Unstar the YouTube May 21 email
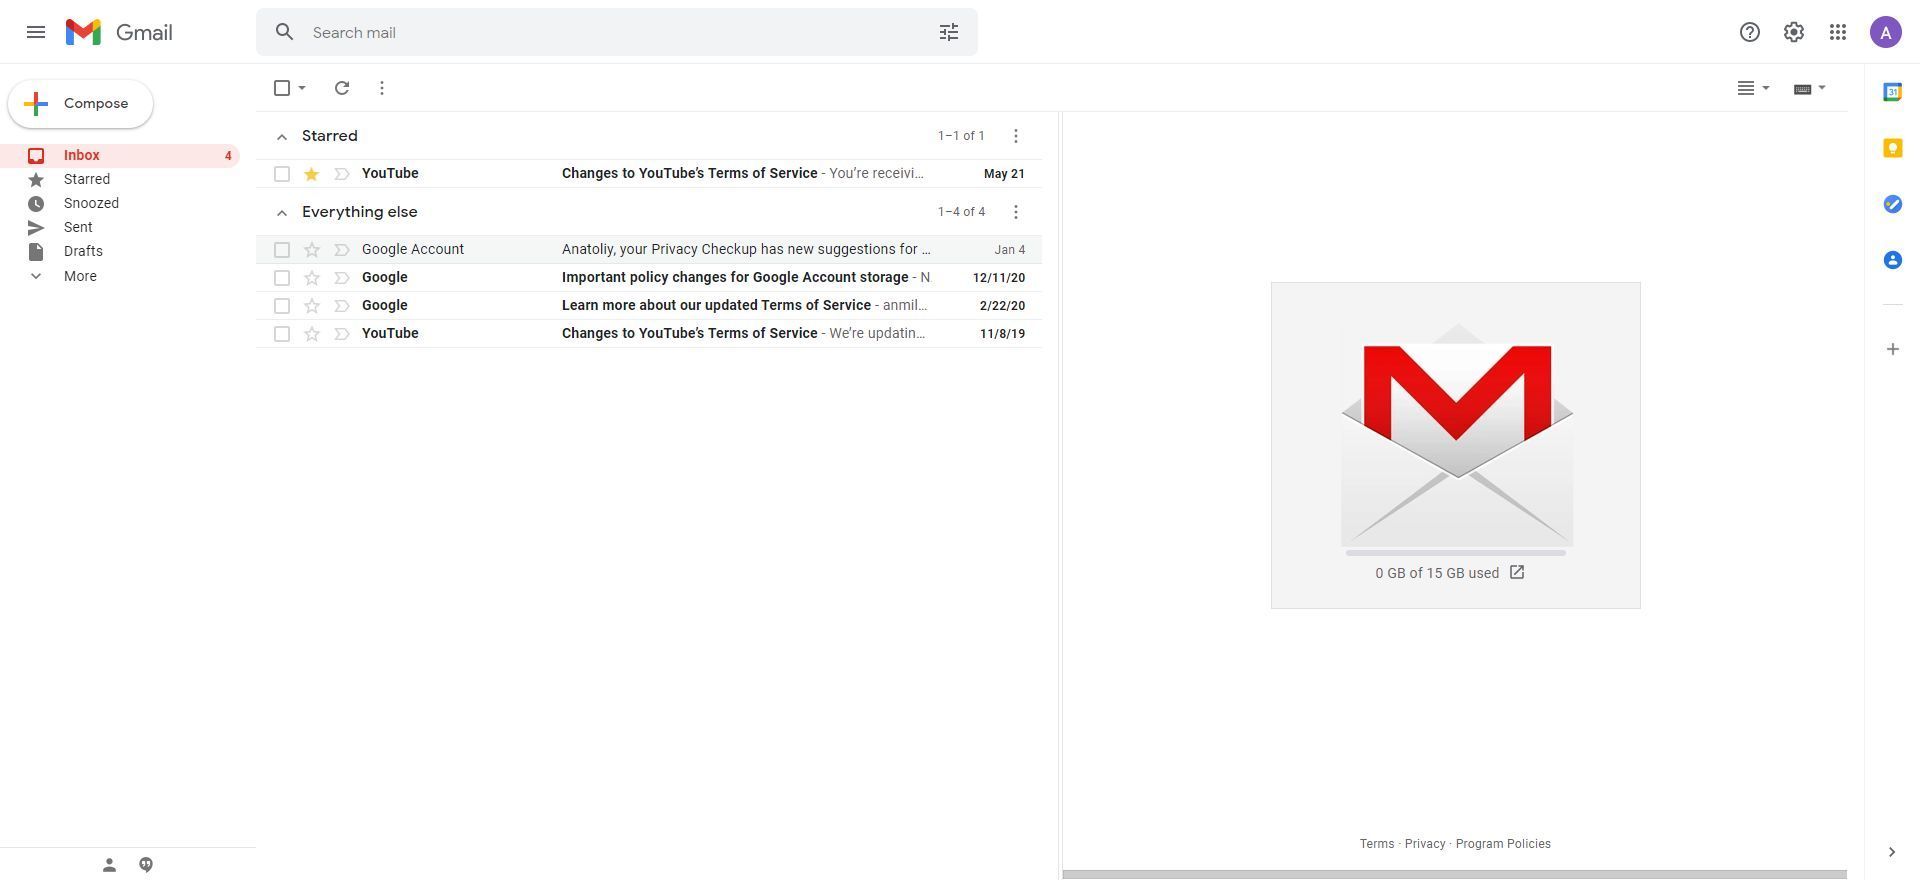The image size is (1920, 880). click(312, 174)
